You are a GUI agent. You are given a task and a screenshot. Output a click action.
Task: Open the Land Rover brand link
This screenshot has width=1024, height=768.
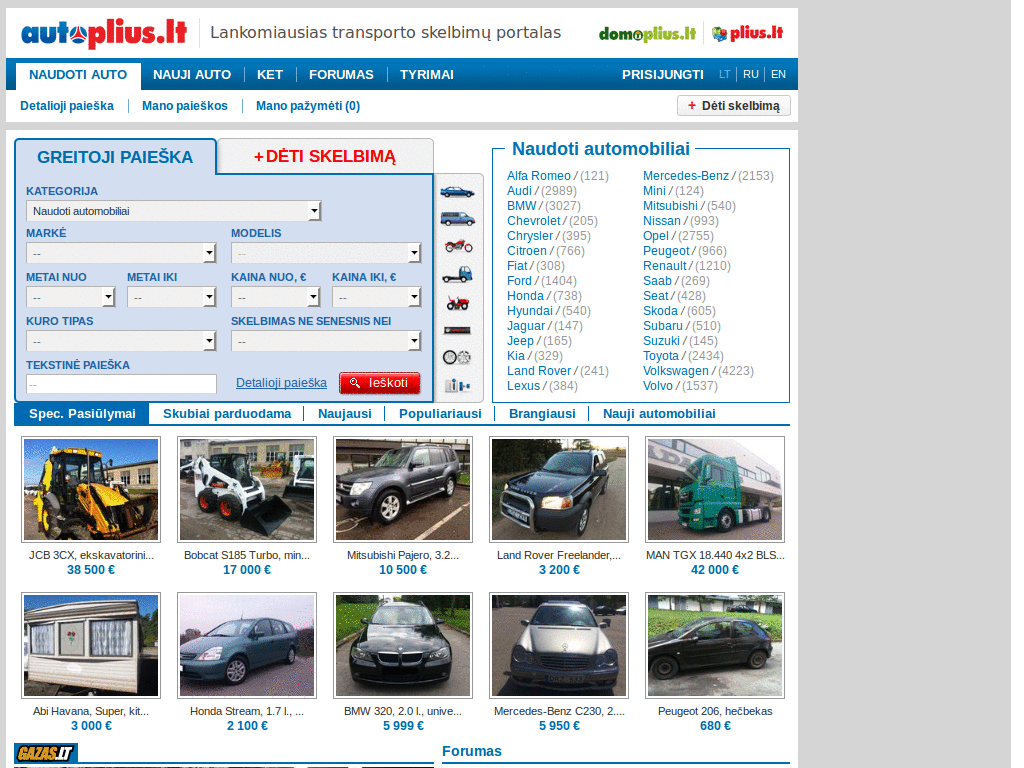click(539, 371)
